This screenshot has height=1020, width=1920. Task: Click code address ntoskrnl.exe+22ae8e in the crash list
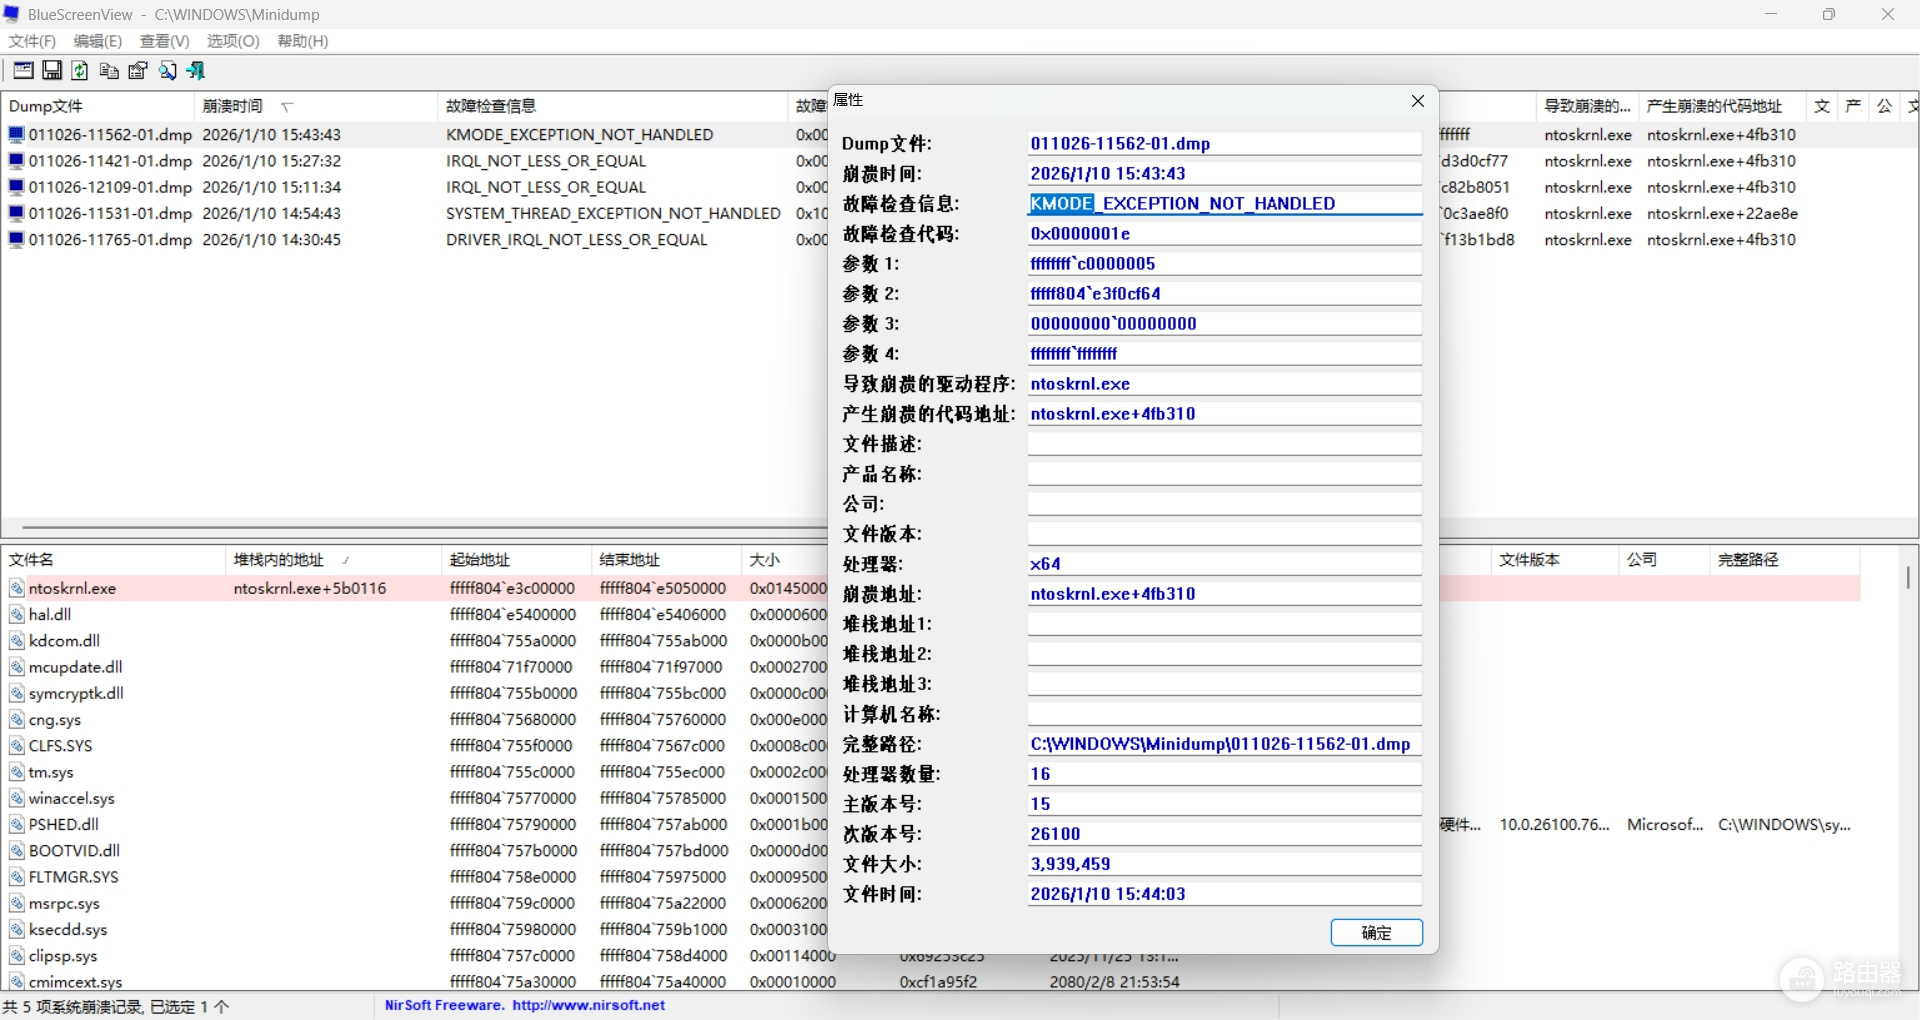[x=1722, y=213]
